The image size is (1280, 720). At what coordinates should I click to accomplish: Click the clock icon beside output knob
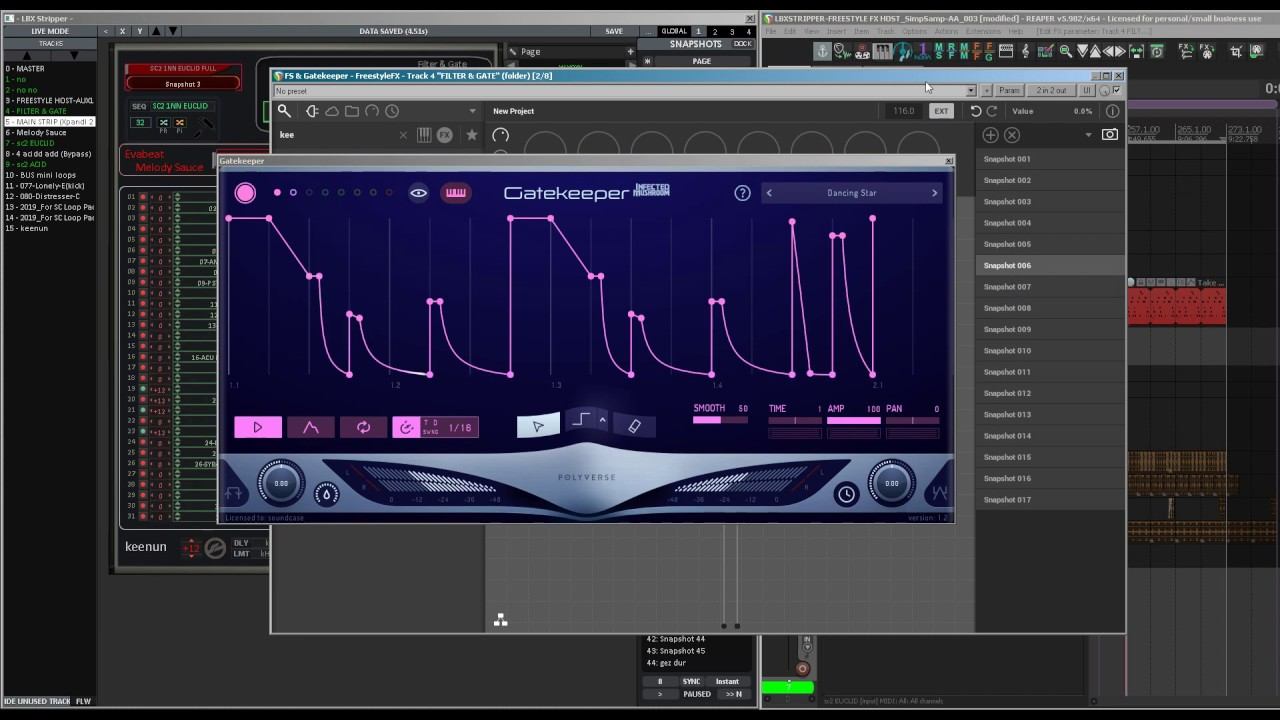coord(846,493)
